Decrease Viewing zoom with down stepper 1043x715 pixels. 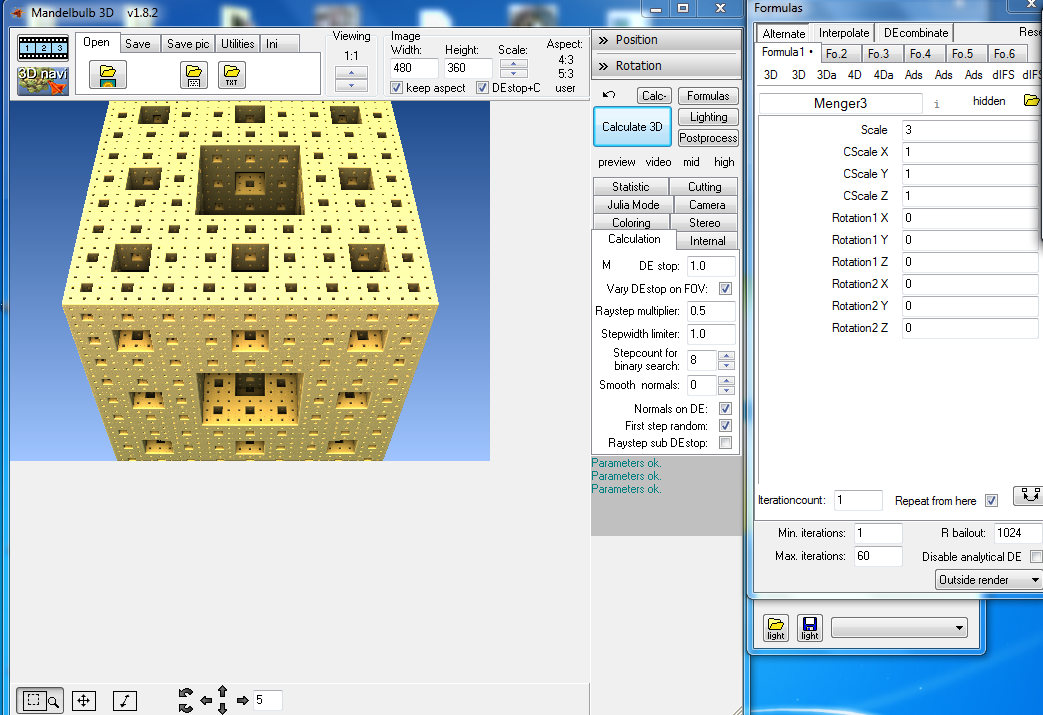point(351,85)
